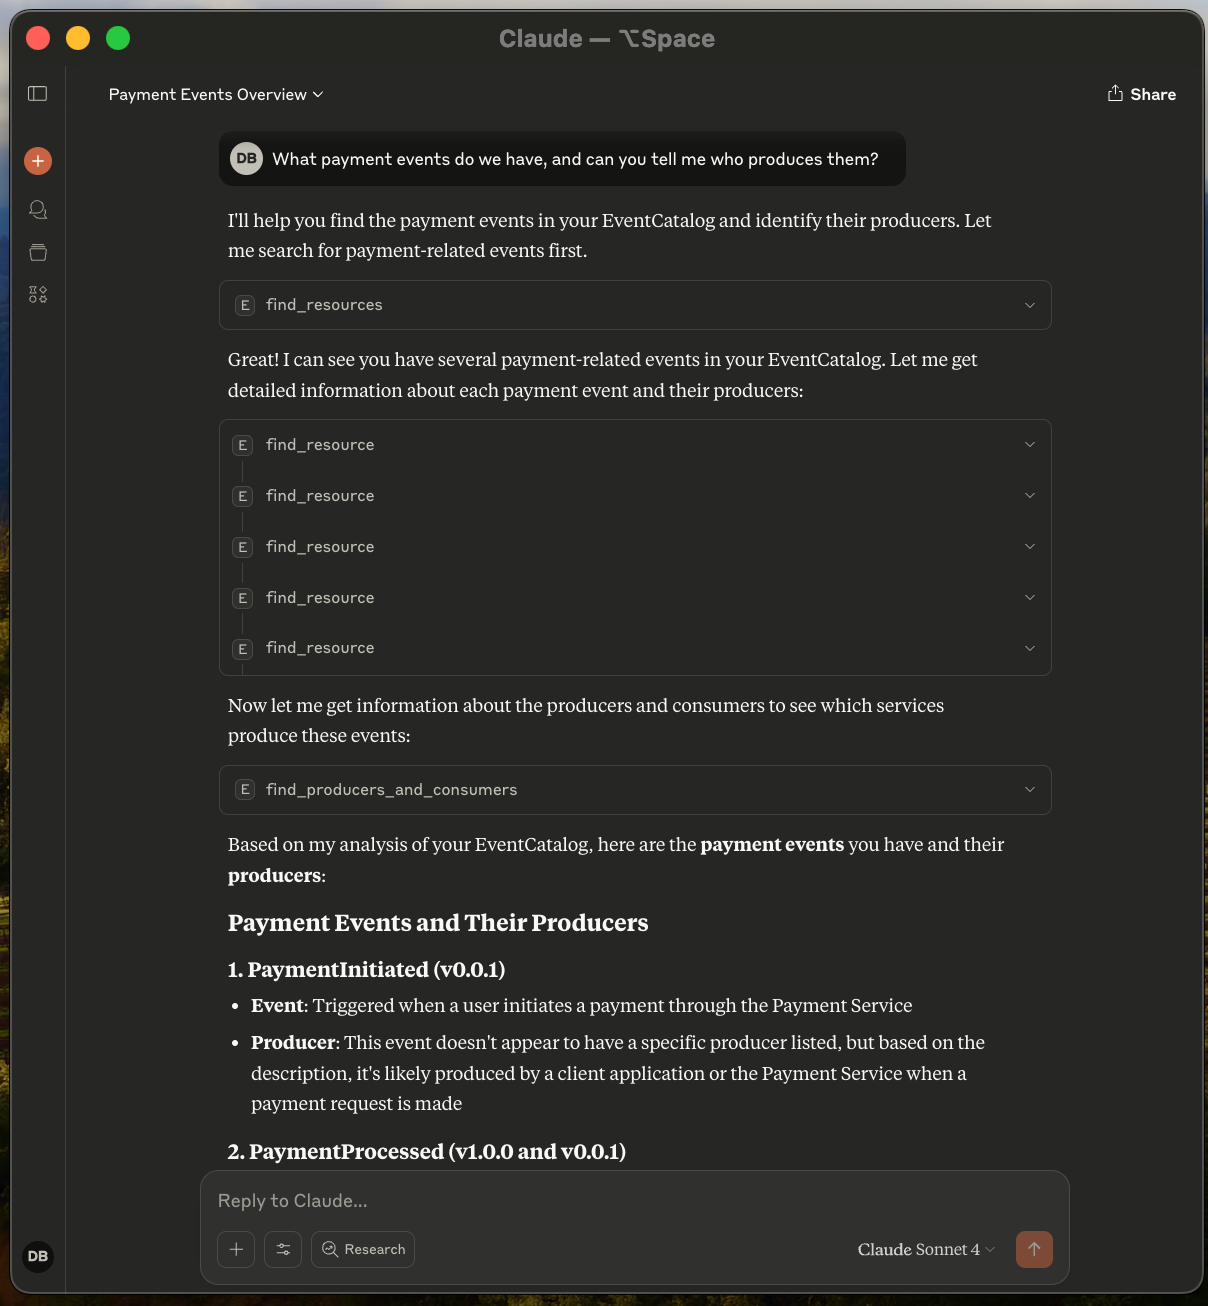Open the recent chats icon
Viewport: 1208px width, 1306px height.
[x=37, y=209]
